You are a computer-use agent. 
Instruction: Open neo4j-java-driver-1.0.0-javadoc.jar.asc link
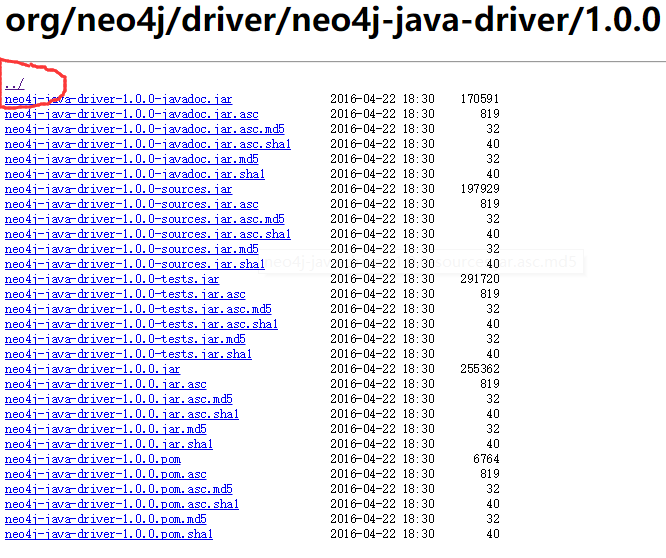coord(132,114)
